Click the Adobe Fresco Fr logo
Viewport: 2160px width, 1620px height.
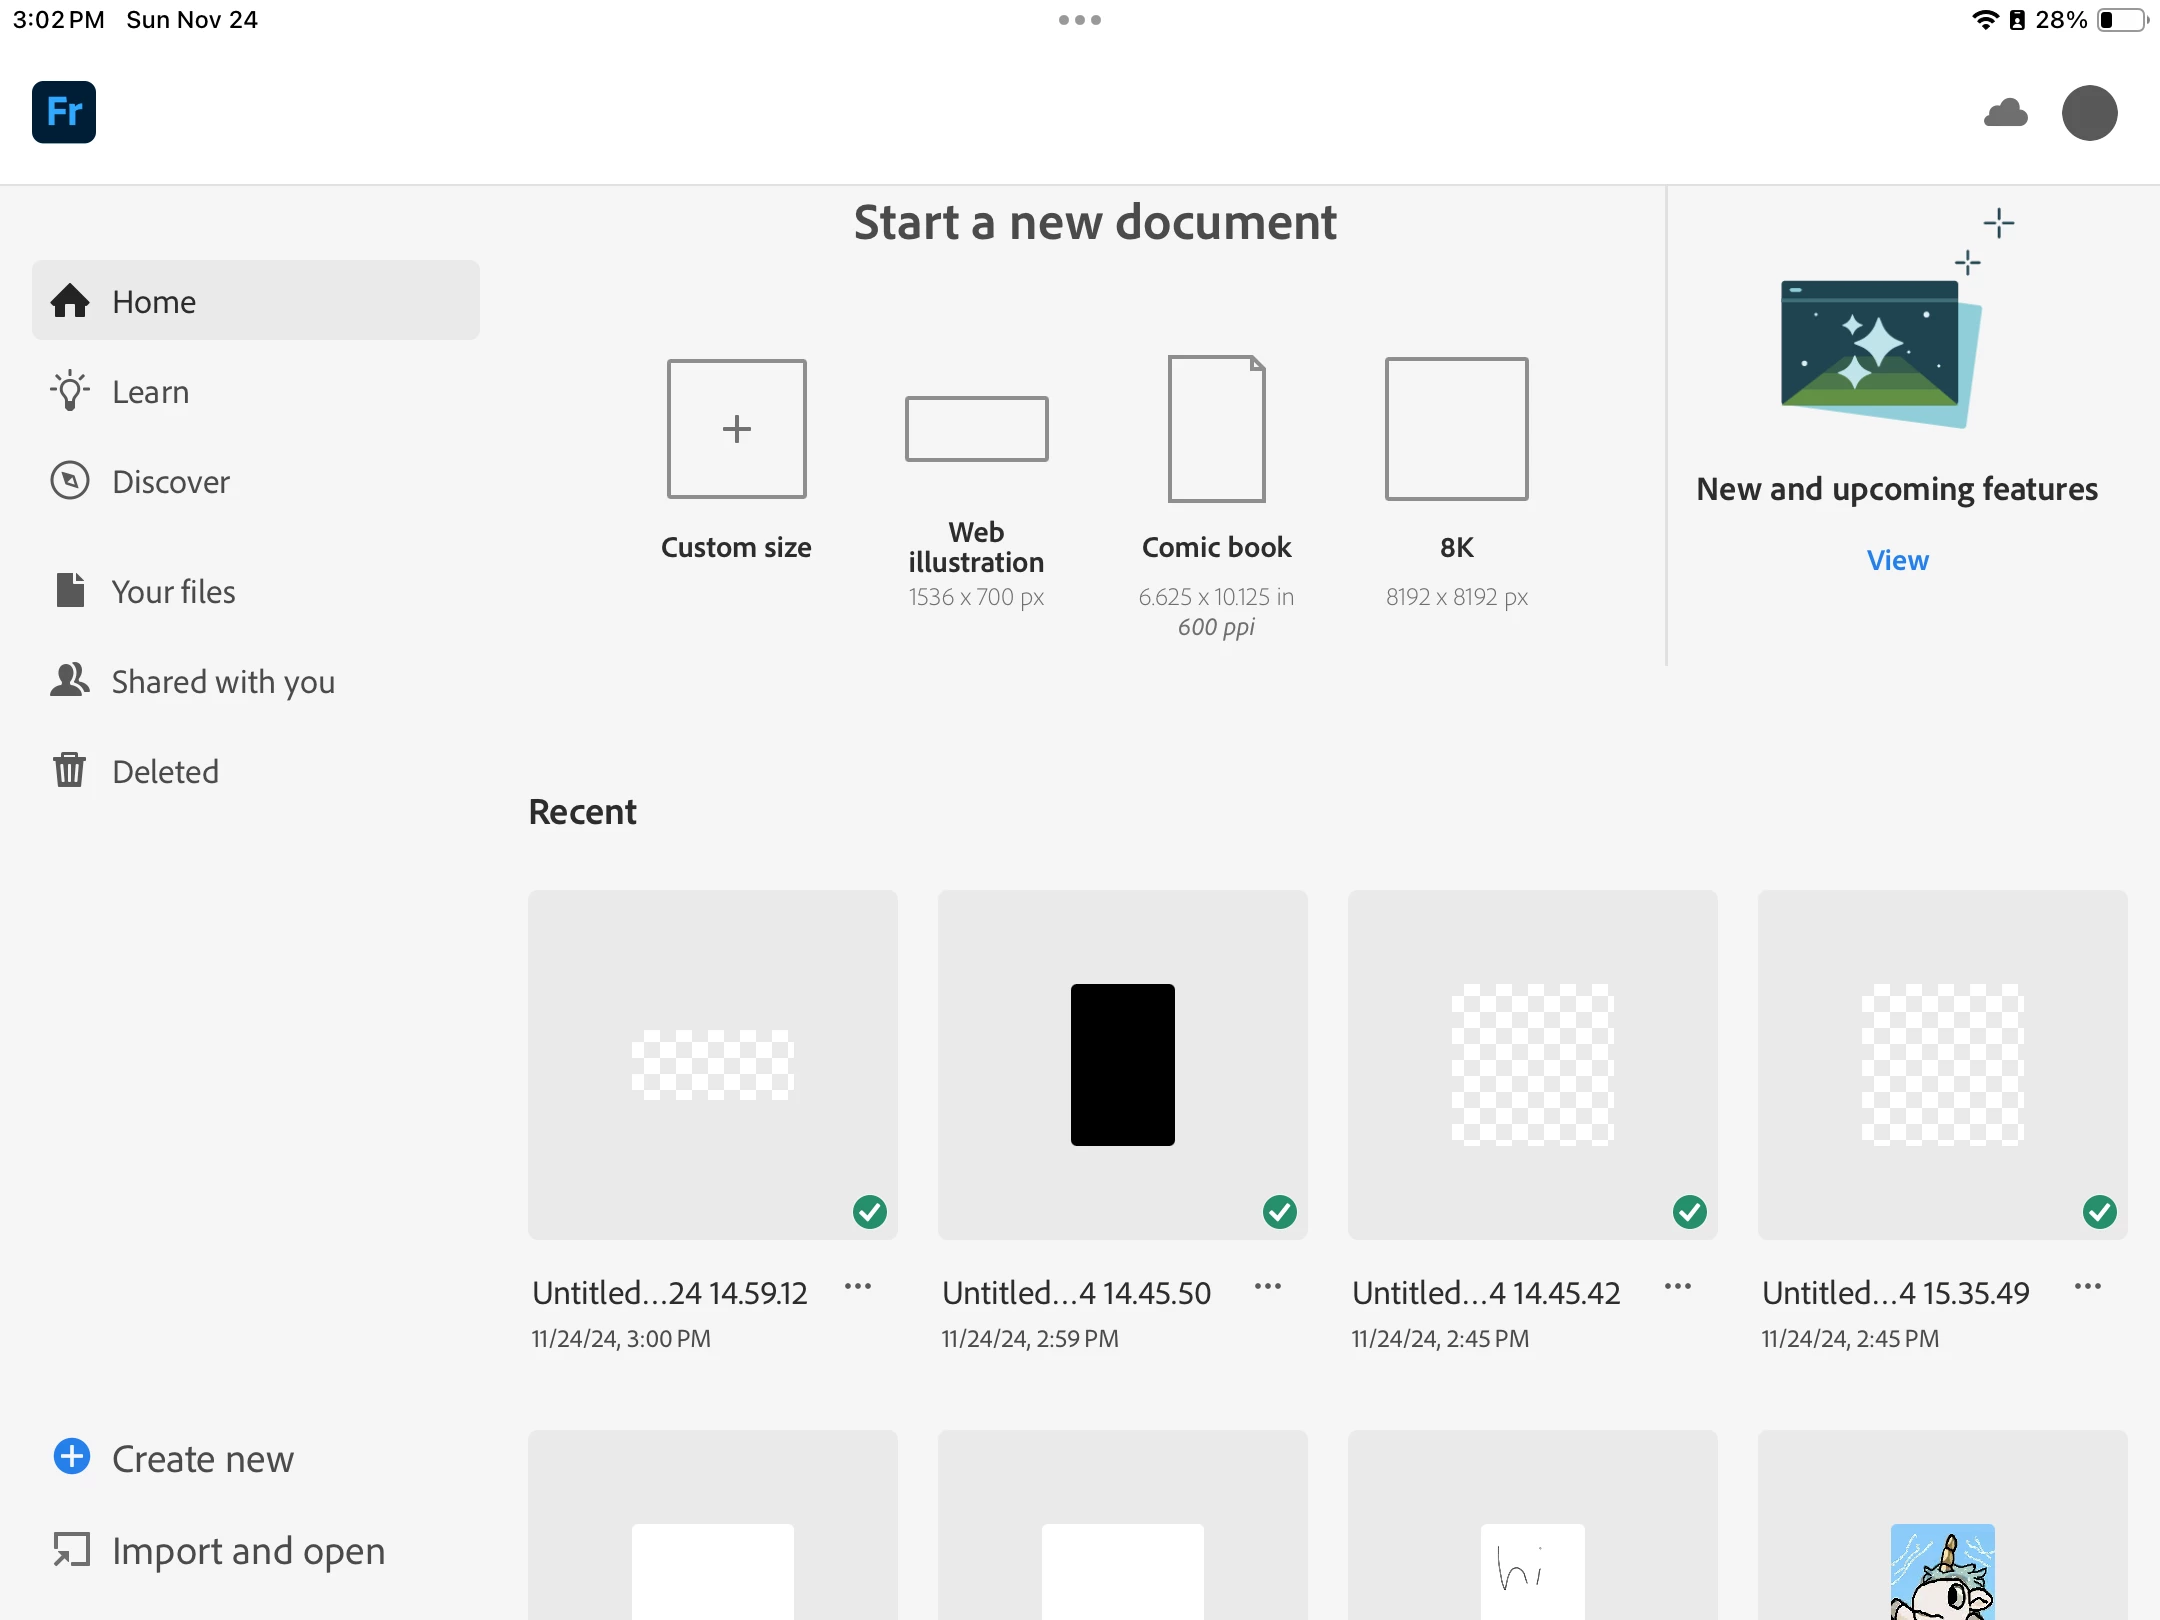pos(64,112)
